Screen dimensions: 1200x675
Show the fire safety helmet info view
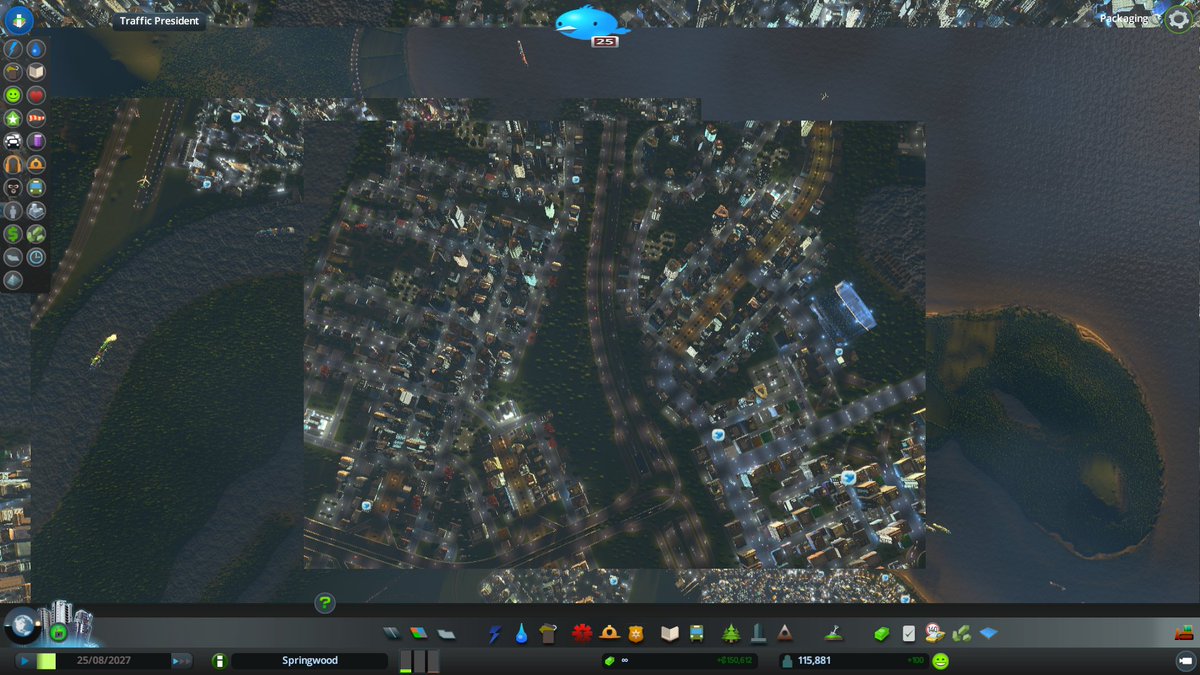pos(36,164)
